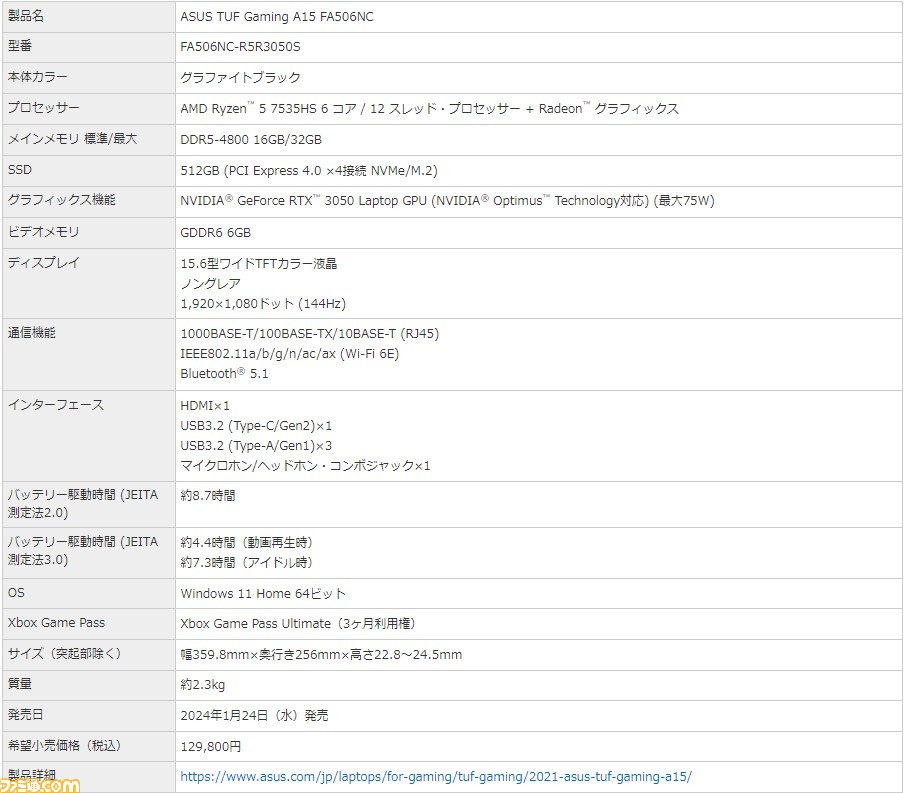Click the 'Bluetooth 5.1' line
Viewport: 905px width, 793px height.
[224, 373]
